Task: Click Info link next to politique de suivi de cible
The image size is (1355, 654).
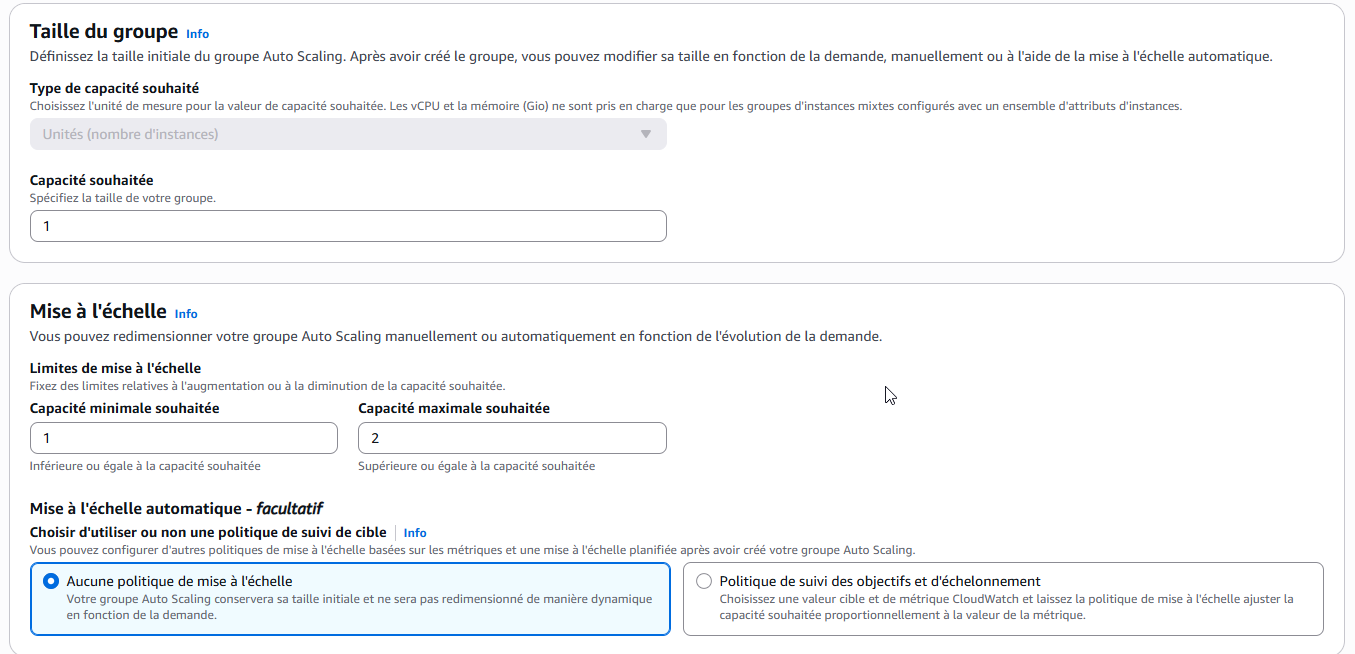Action: [415, 533]
